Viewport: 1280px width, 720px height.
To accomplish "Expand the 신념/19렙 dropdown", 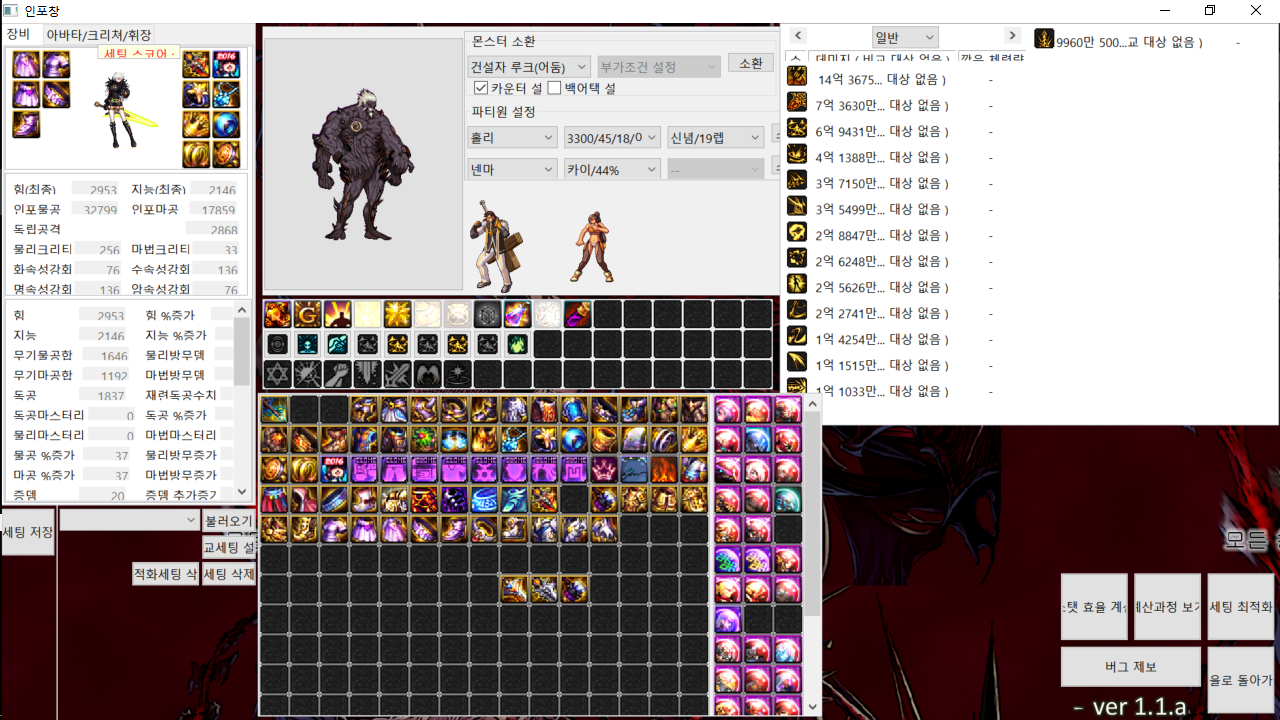I will [716, 137].
